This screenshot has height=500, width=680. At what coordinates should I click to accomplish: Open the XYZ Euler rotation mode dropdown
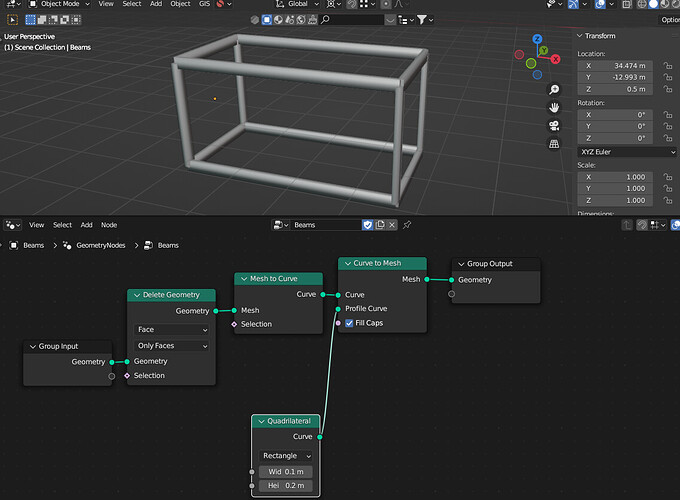[627, 152]
